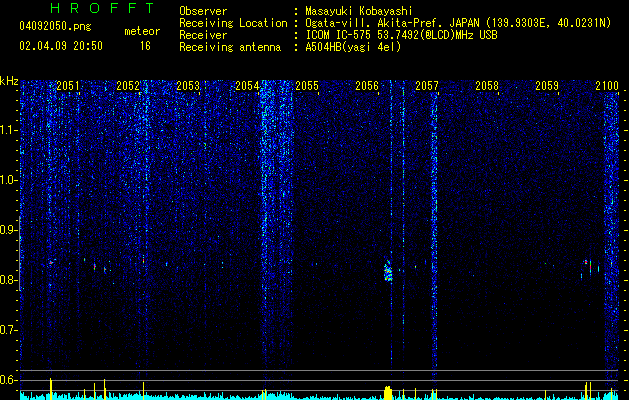
Task: Click the date stamp 02.04.09 20:50
Action: 61,46
